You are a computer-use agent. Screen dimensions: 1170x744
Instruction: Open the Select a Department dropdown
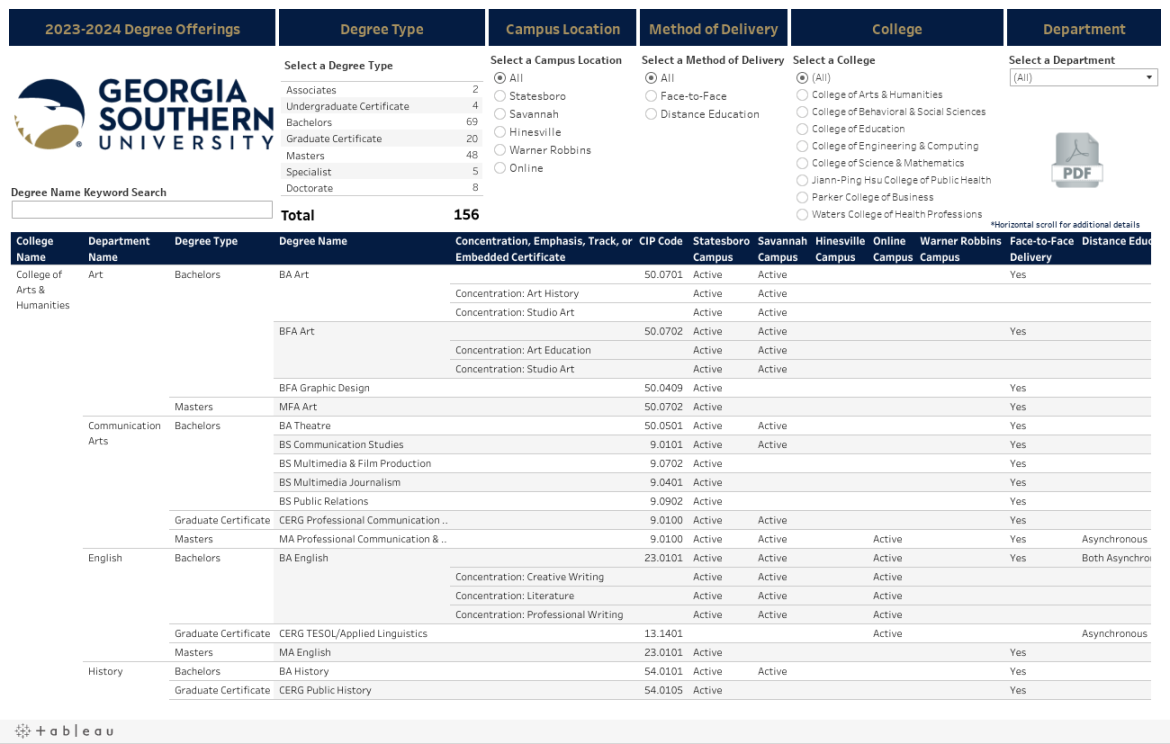[1082, 77]
